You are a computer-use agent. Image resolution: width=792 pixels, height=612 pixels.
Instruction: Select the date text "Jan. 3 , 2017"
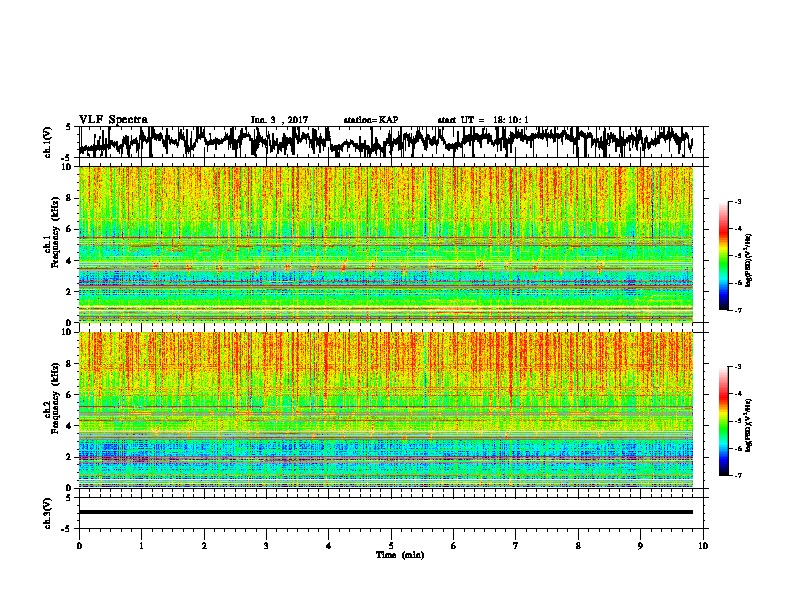(x=279, y=120)
